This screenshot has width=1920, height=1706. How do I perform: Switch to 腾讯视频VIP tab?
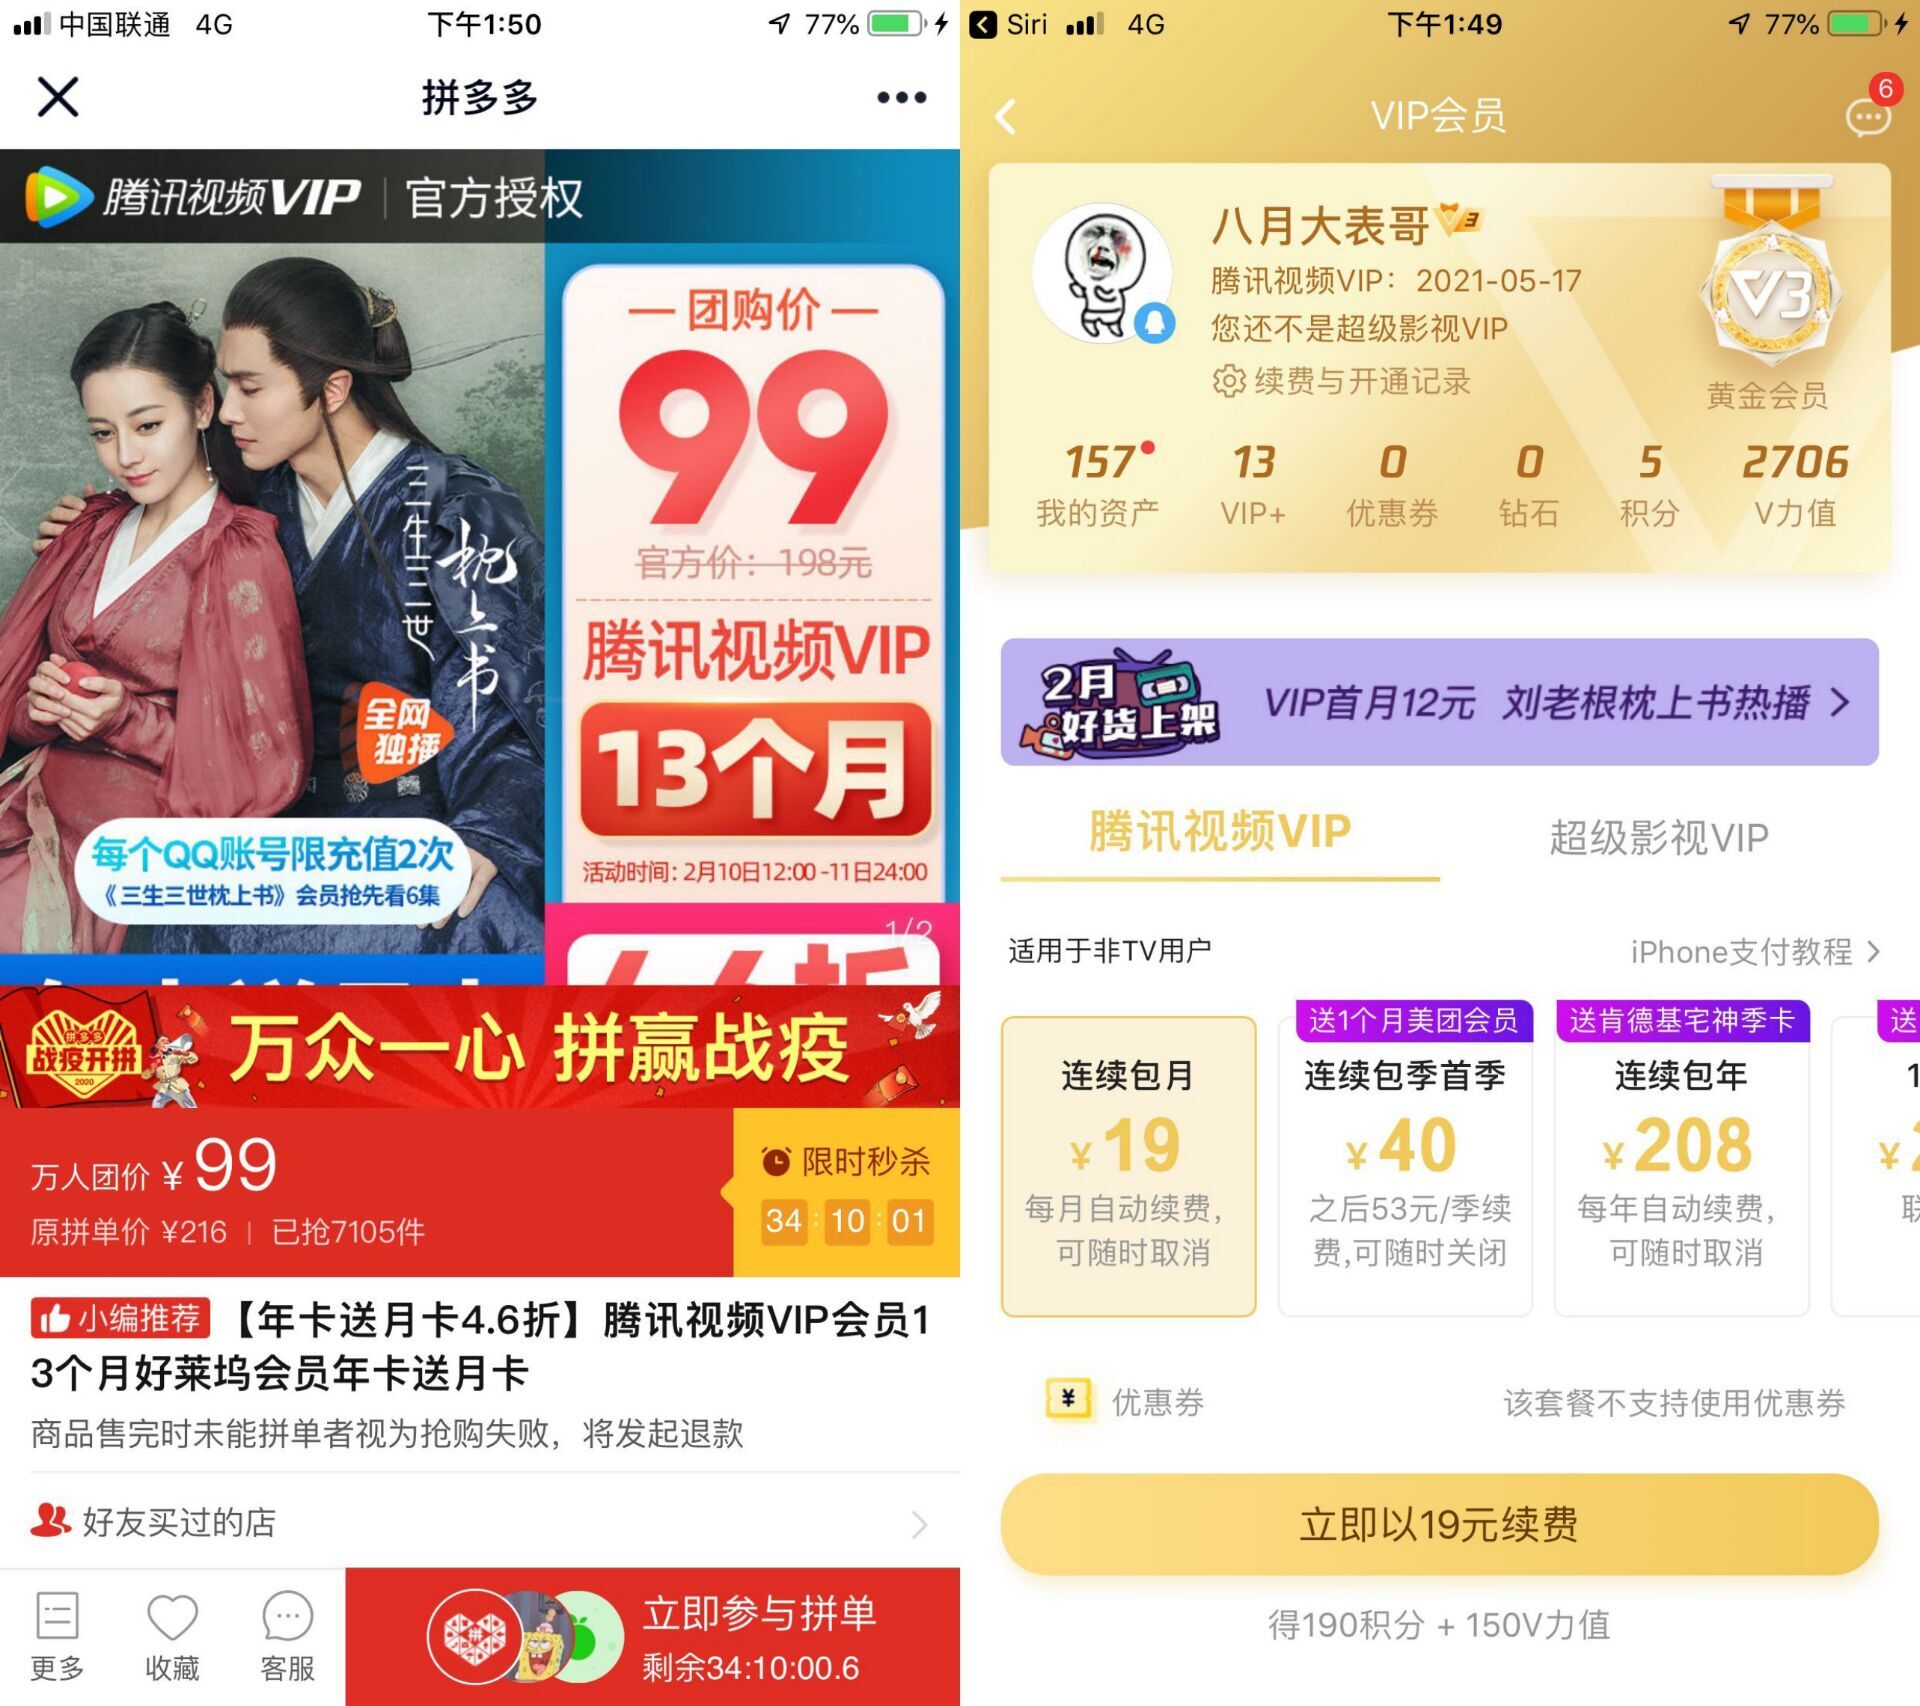tap(1220, 832)
